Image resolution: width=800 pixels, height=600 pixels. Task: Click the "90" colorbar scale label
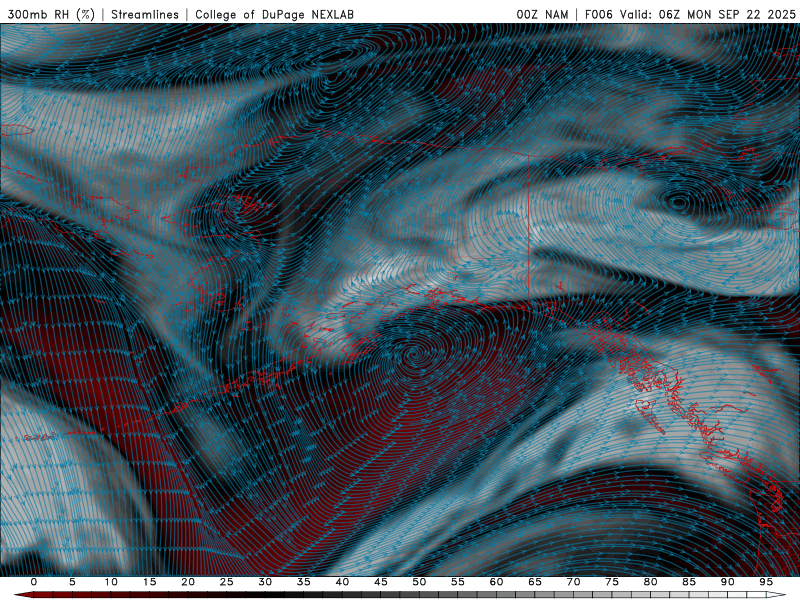[x=727, y=582]
